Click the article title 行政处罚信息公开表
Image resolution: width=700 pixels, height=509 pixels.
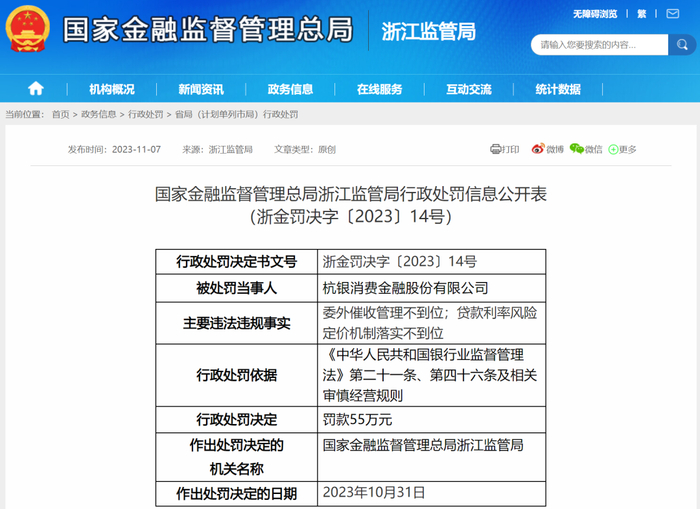[x=351, y=194]
